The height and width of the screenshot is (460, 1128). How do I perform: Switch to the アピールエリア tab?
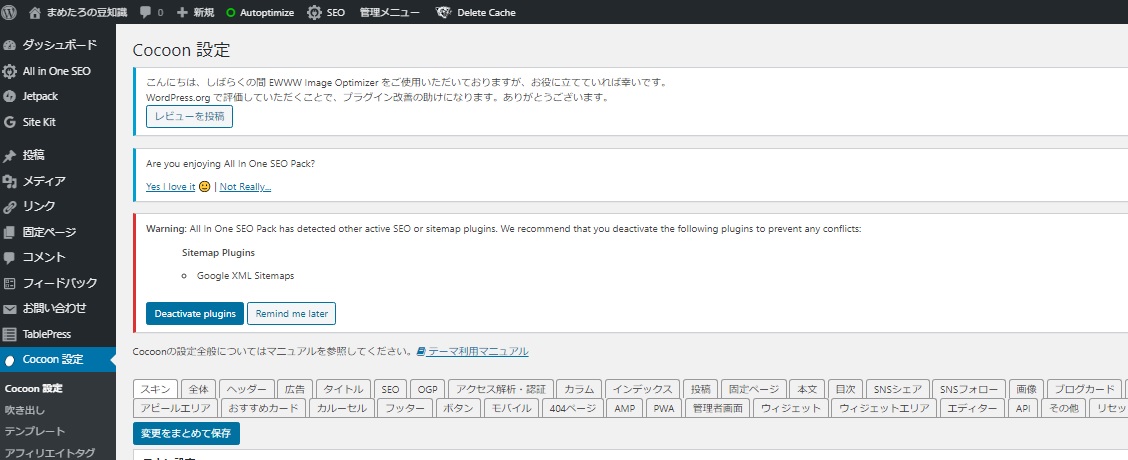click(x=176, y=408)
